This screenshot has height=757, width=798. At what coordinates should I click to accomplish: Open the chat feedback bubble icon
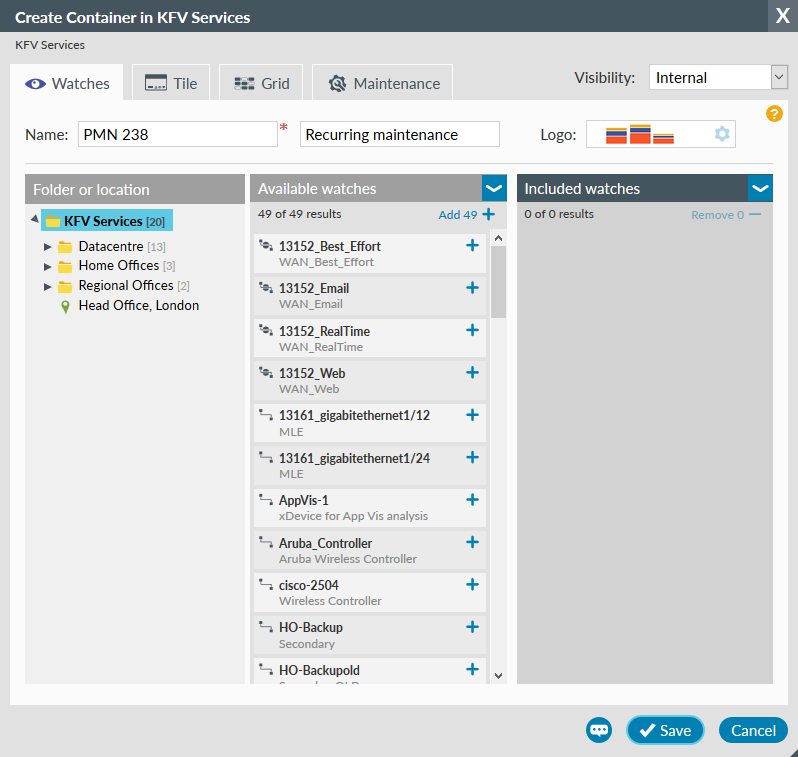(599, 730)
